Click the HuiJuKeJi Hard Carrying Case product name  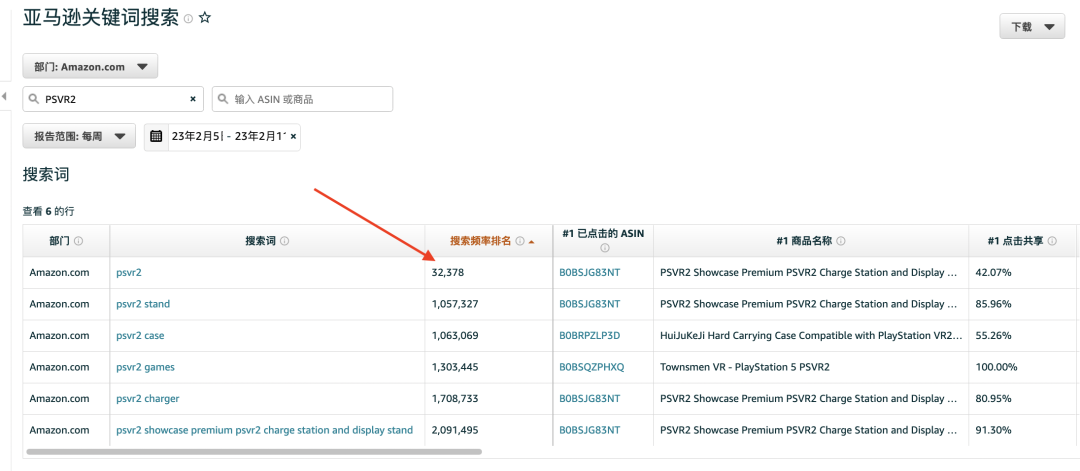[810, 335]
